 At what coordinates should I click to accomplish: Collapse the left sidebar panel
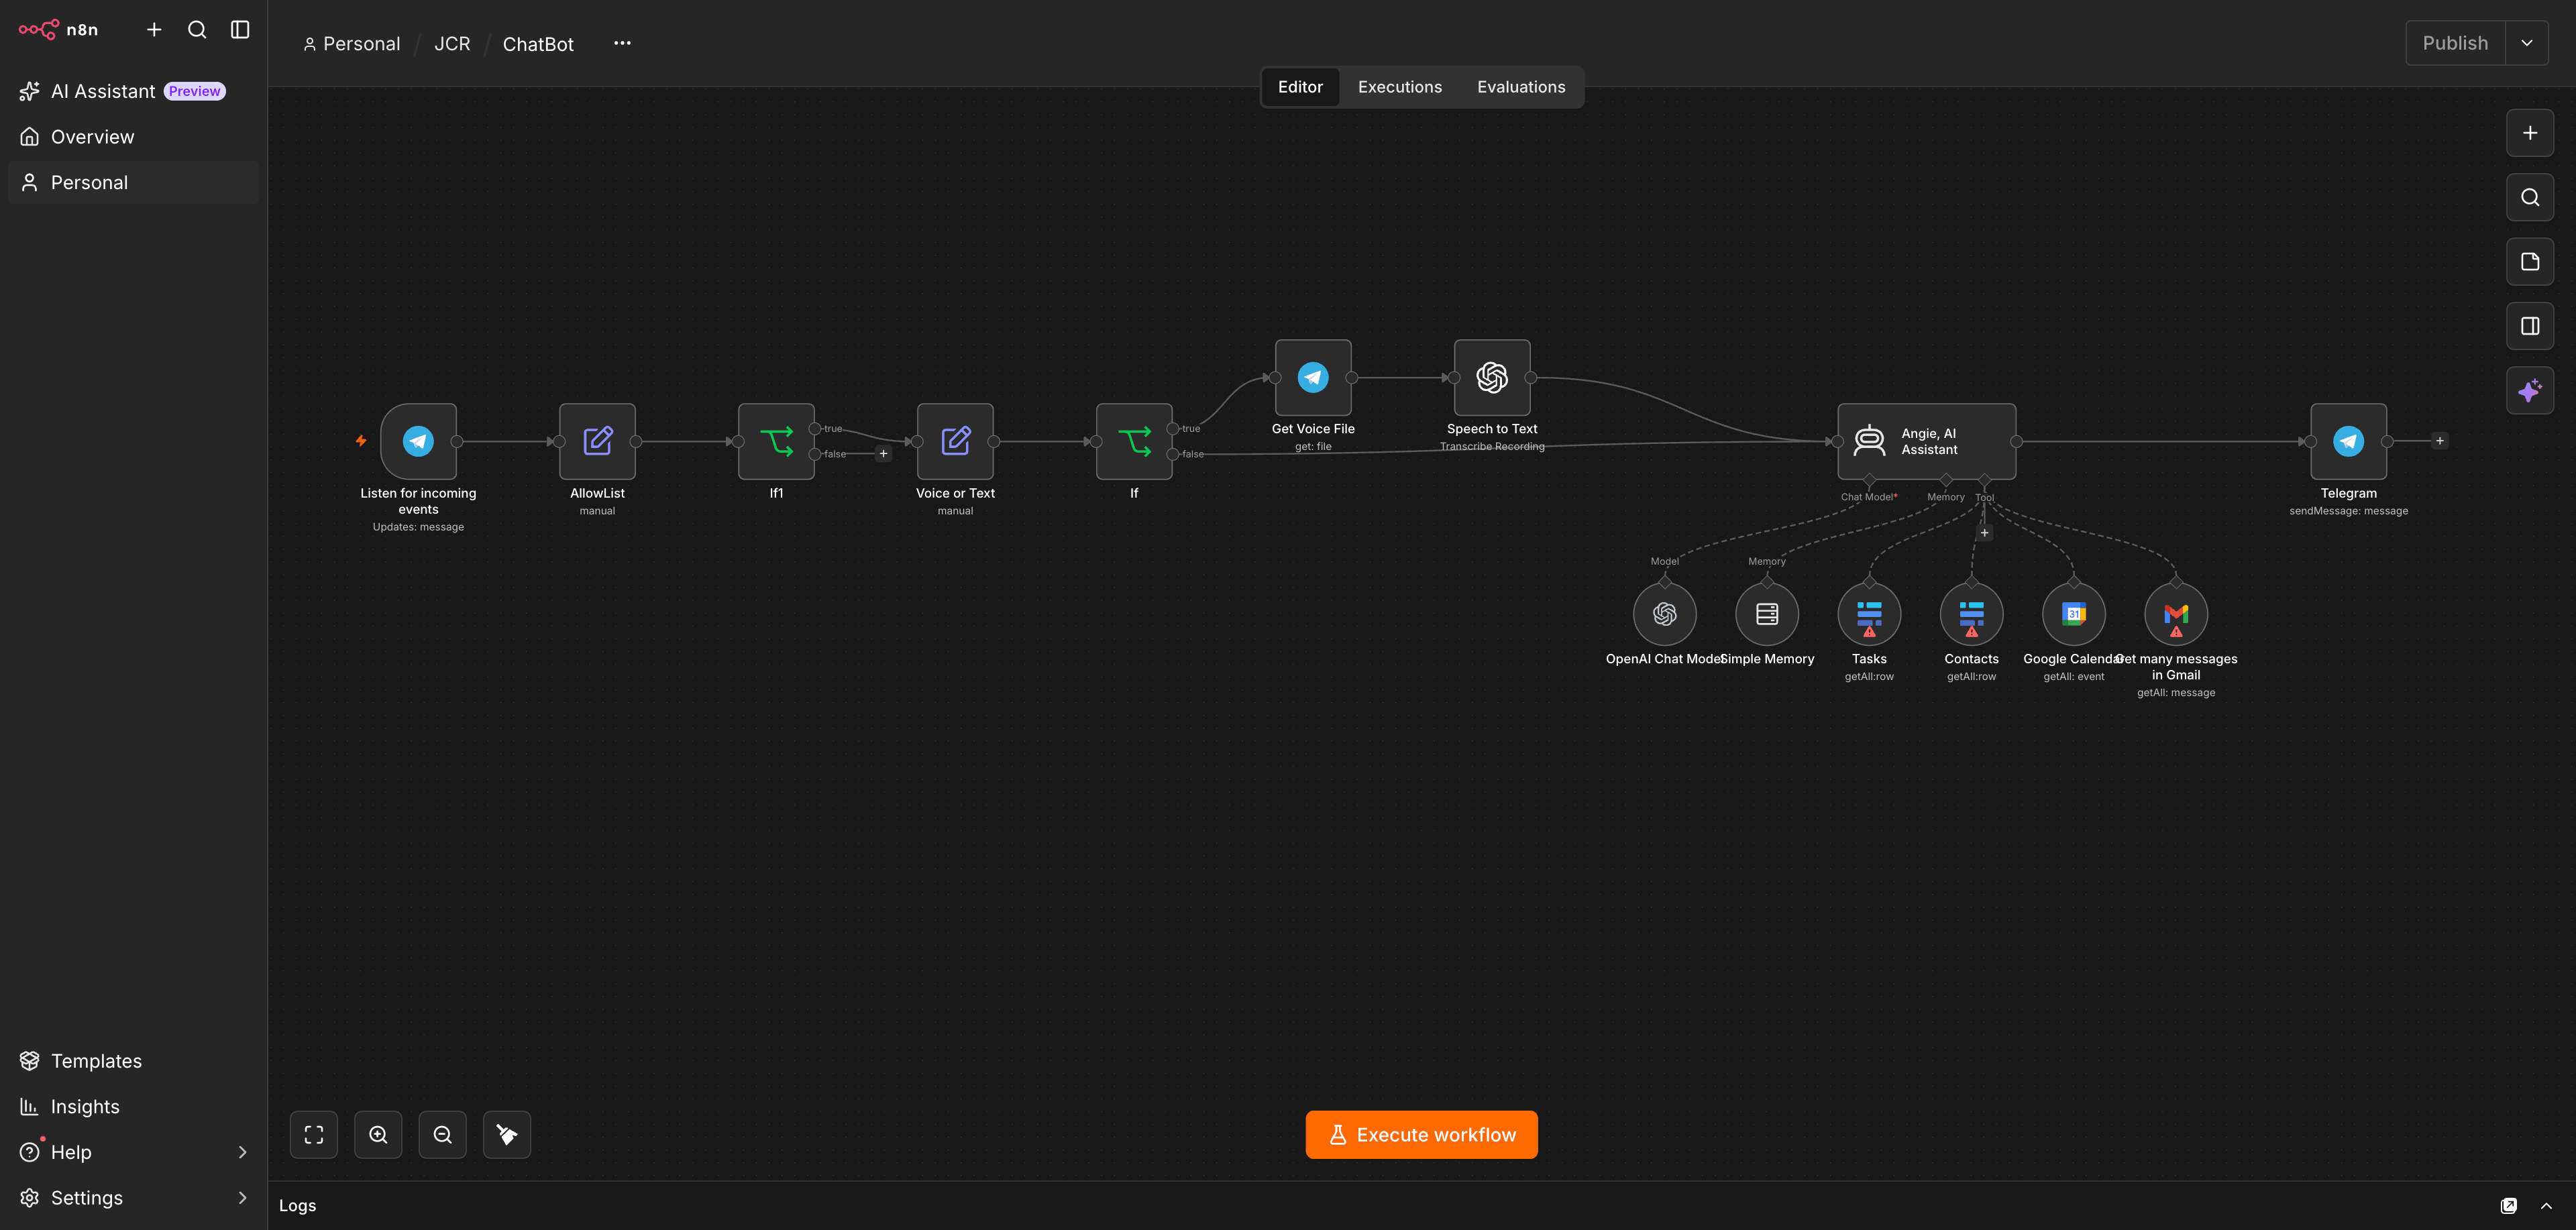click(x=240, y=30)
